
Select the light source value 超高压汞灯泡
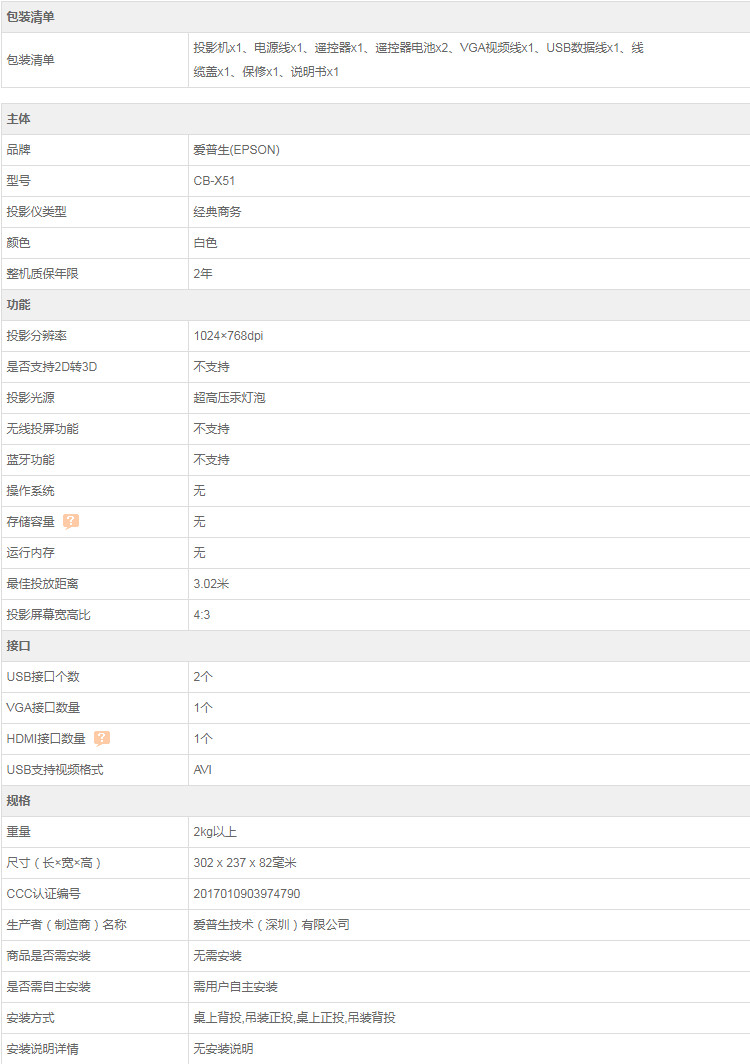(x=229, y=398)
